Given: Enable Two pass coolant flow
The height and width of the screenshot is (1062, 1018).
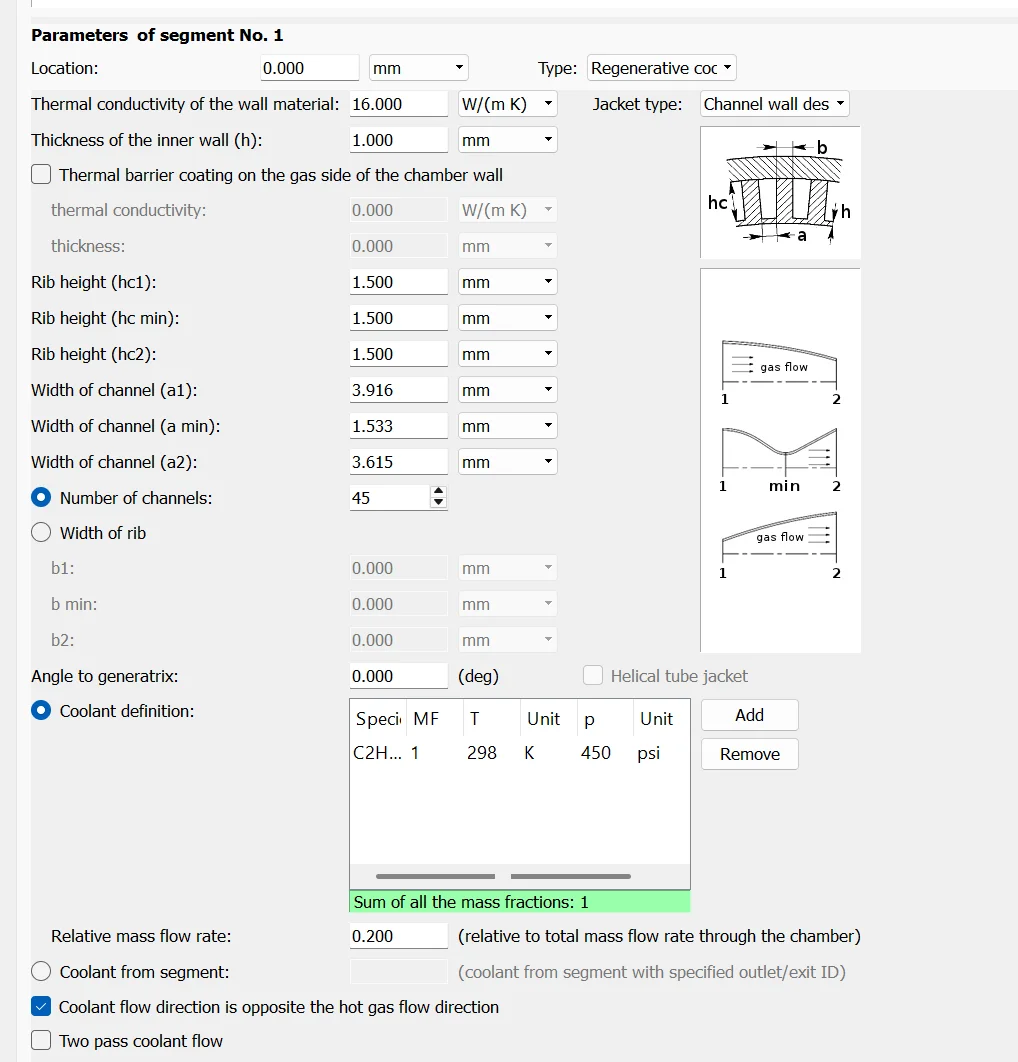Looking at the screenshot, I should point(42,1041).
